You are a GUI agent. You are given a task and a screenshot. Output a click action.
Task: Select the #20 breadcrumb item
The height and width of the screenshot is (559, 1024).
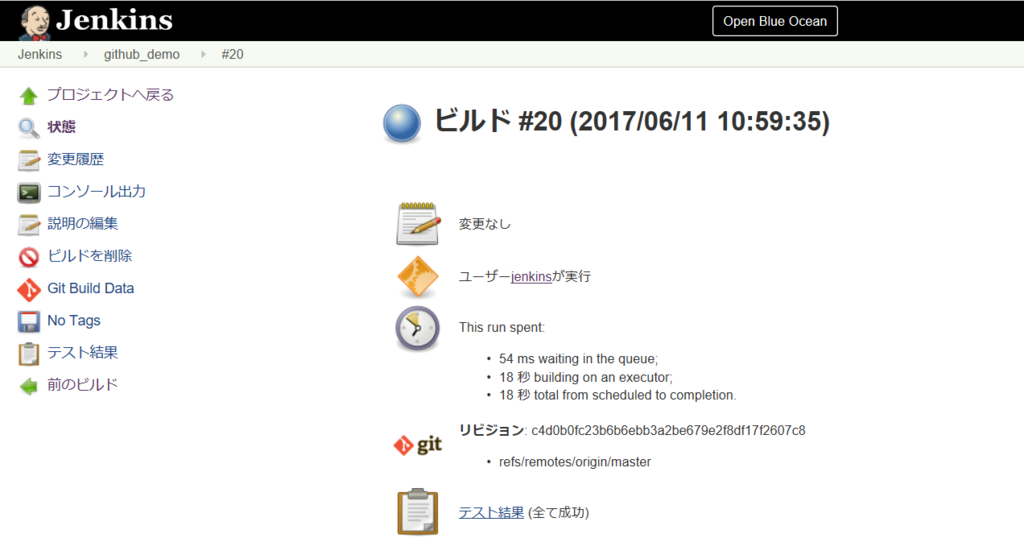[x=232, y=54]
